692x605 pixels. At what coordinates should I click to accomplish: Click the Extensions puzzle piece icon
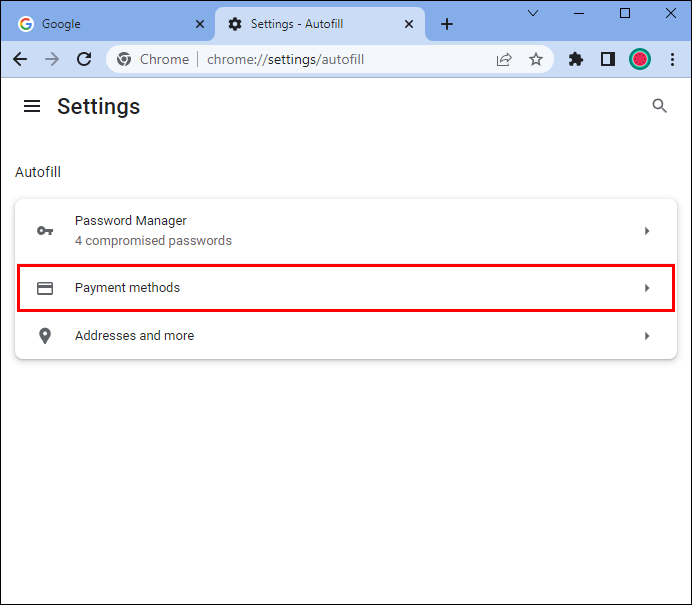coord(575,59)
